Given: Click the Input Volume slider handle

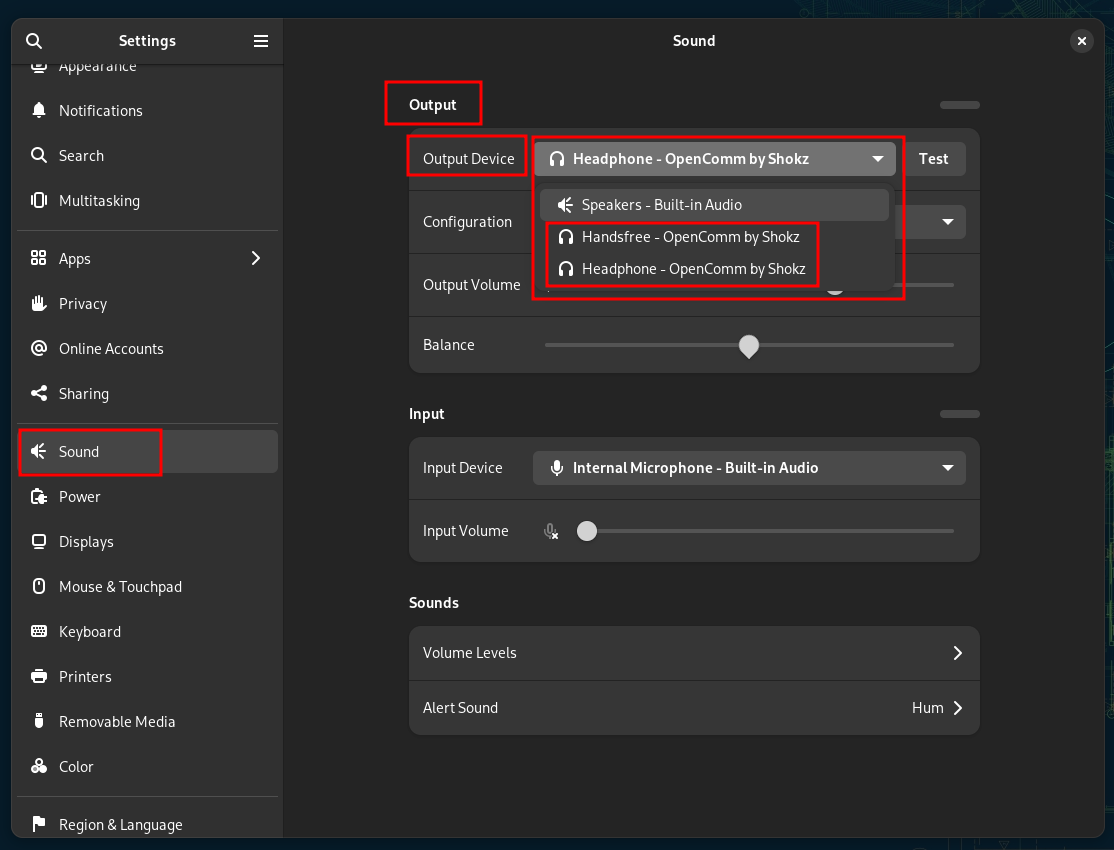Looking at the screenshot, I should coord(587,531).
